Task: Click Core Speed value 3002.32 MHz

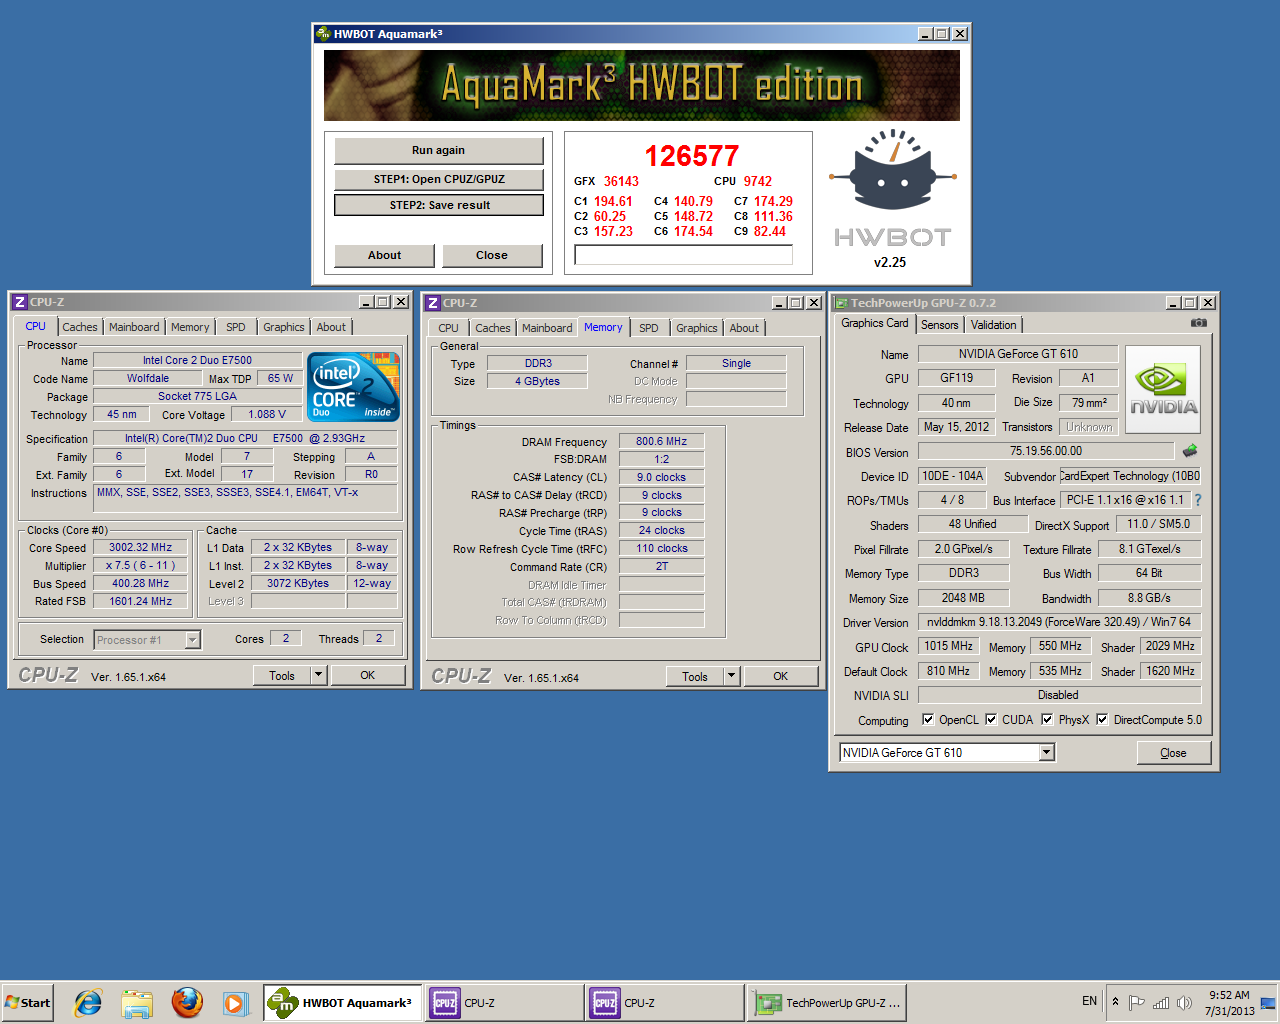Action: [141, 547]
